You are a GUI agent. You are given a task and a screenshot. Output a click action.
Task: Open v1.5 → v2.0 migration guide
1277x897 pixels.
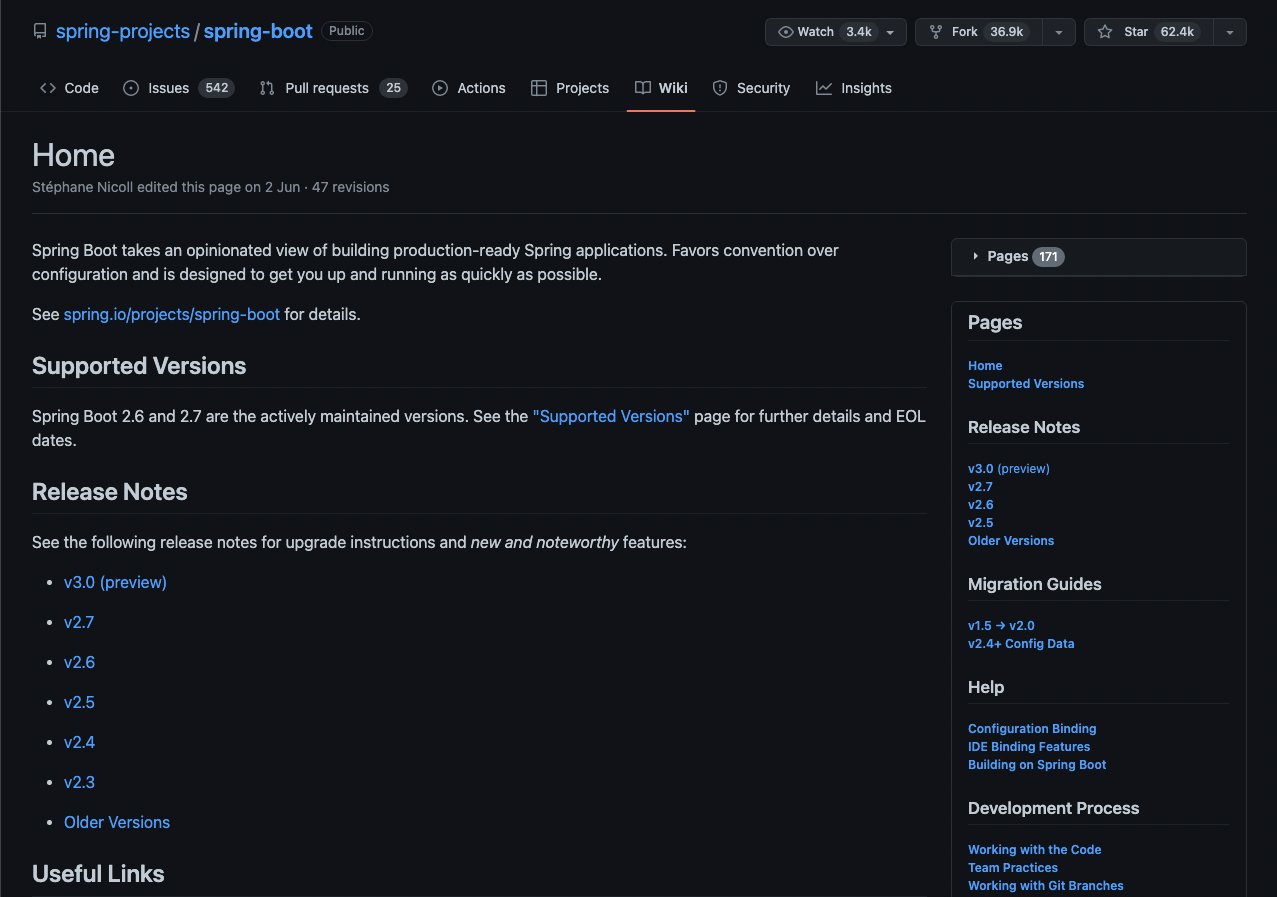[x=1001, y=626]
